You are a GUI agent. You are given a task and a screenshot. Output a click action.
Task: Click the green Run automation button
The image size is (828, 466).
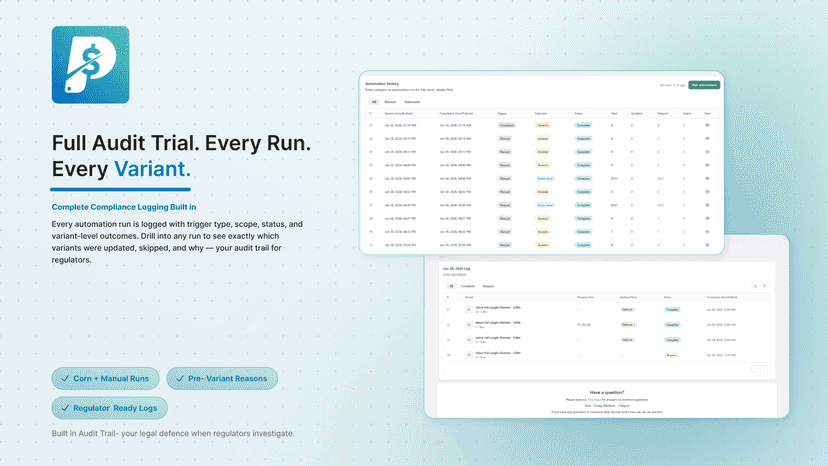pyautogui.click(x=704, y=85)
